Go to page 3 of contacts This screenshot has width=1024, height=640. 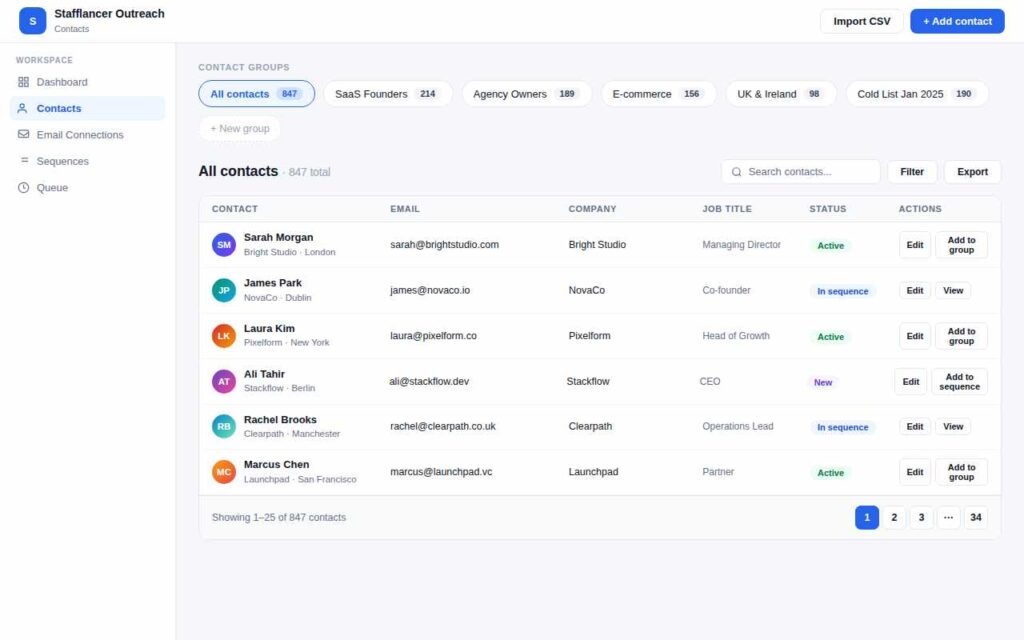tap(921, 517)
